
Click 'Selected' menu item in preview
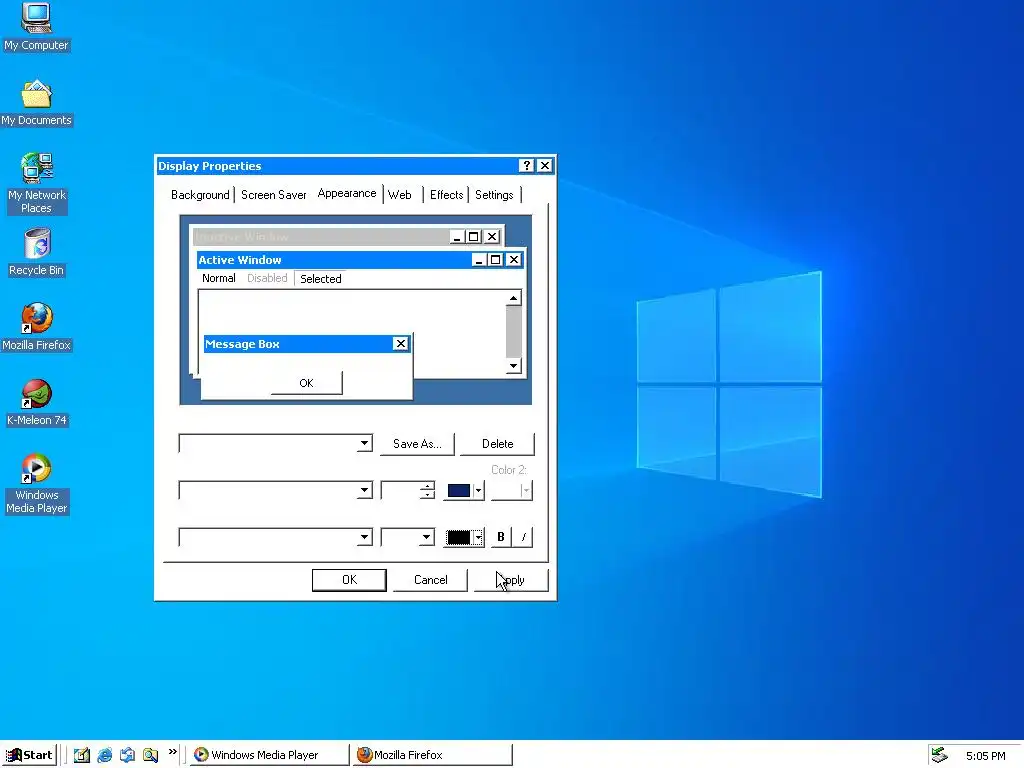coord(321,279)
